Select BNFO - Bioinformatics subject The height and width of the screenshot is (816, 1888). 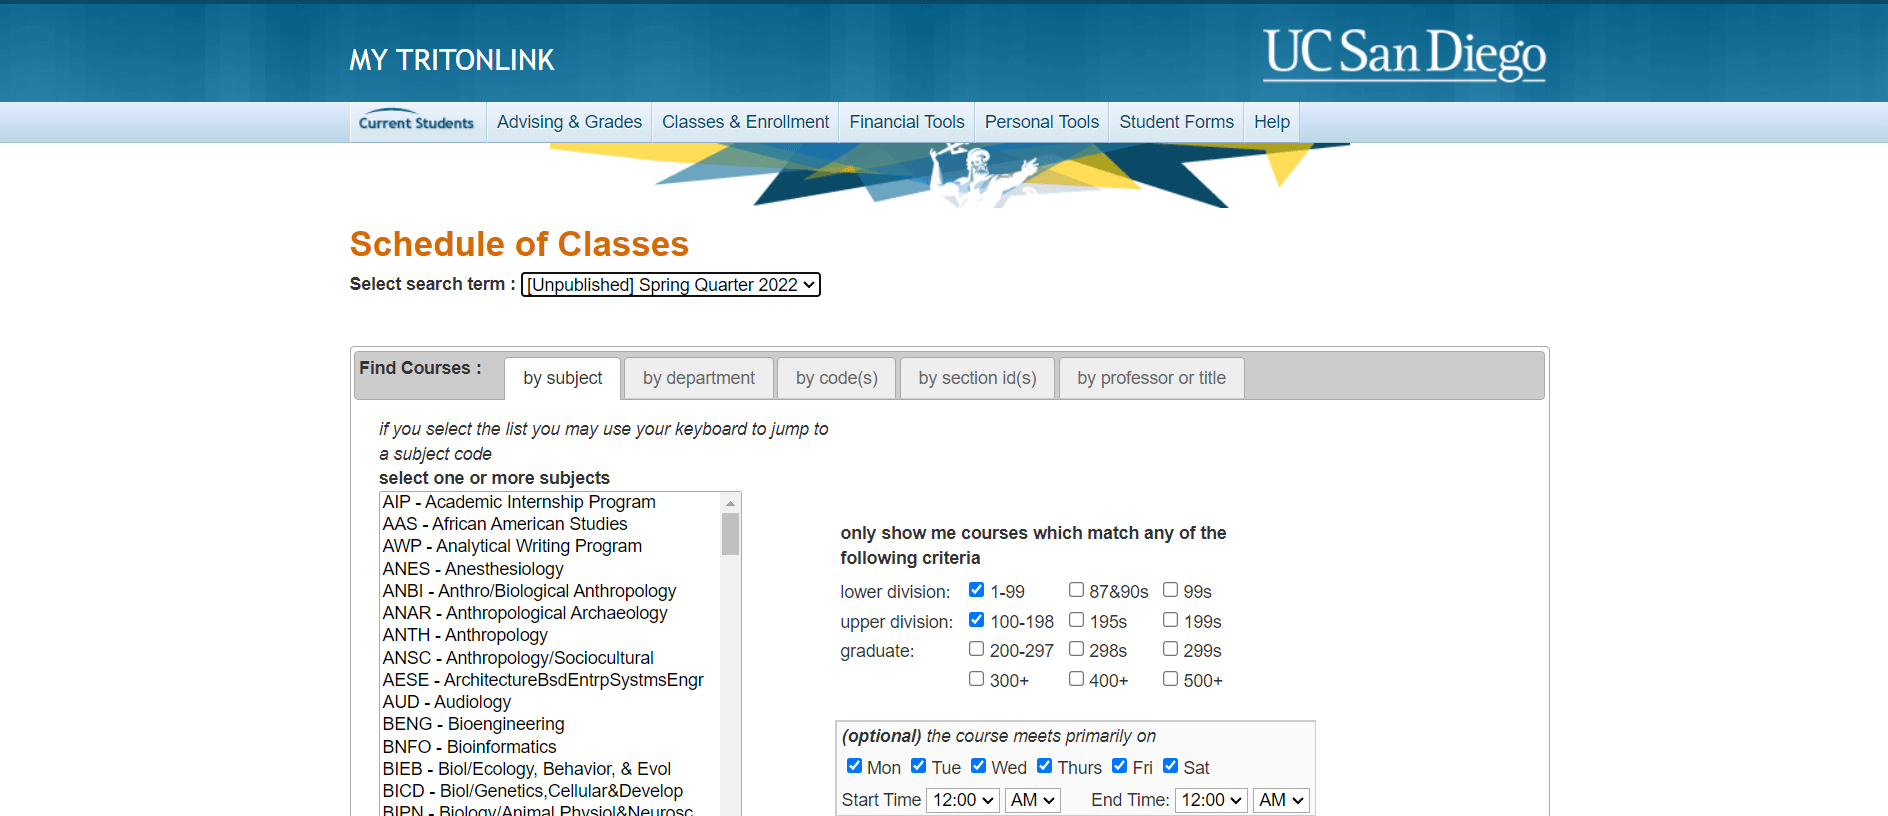tap(550, 747)
